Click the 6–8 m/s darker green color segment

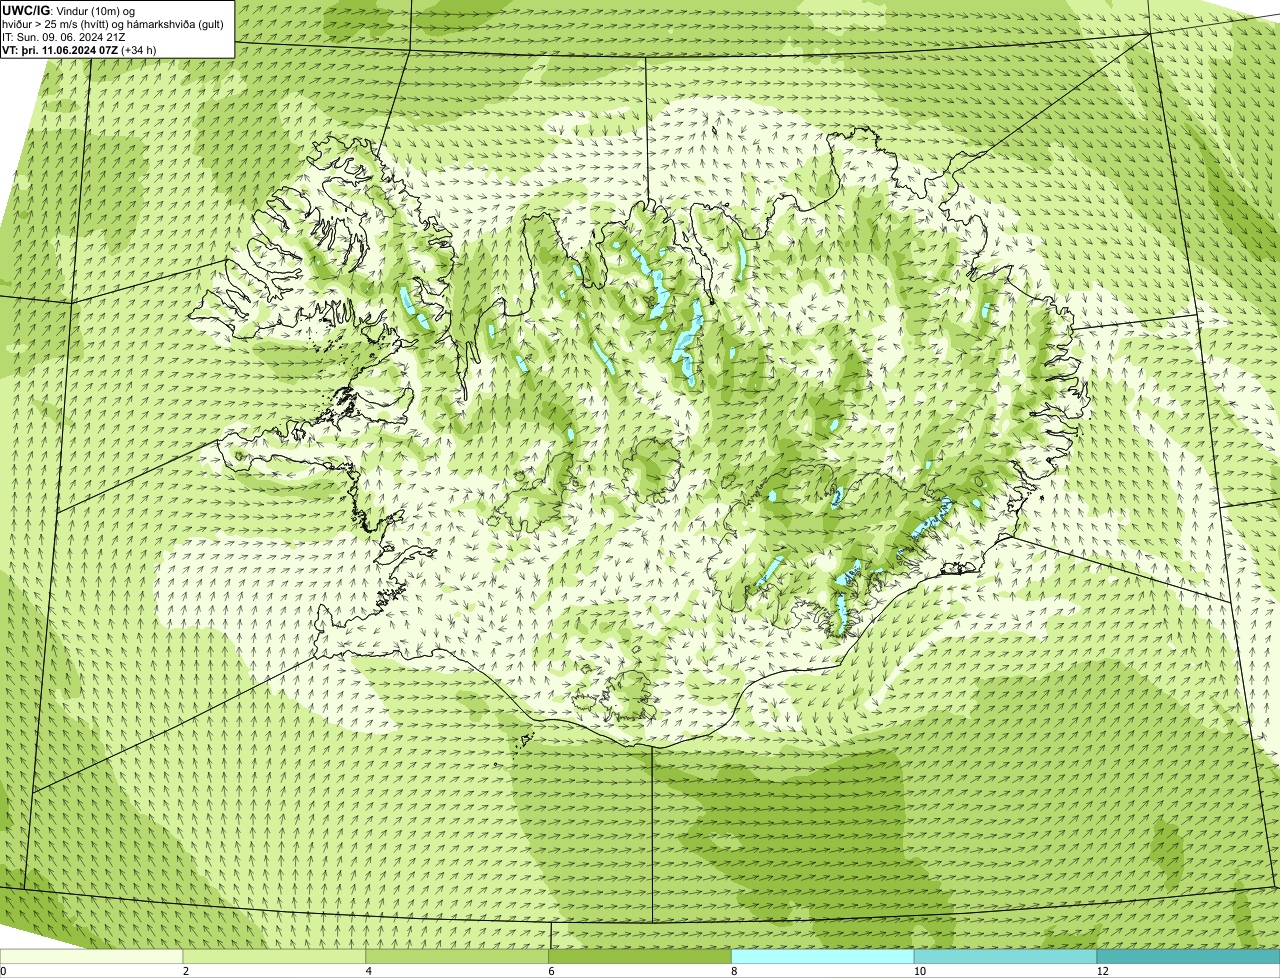point(640,956)
